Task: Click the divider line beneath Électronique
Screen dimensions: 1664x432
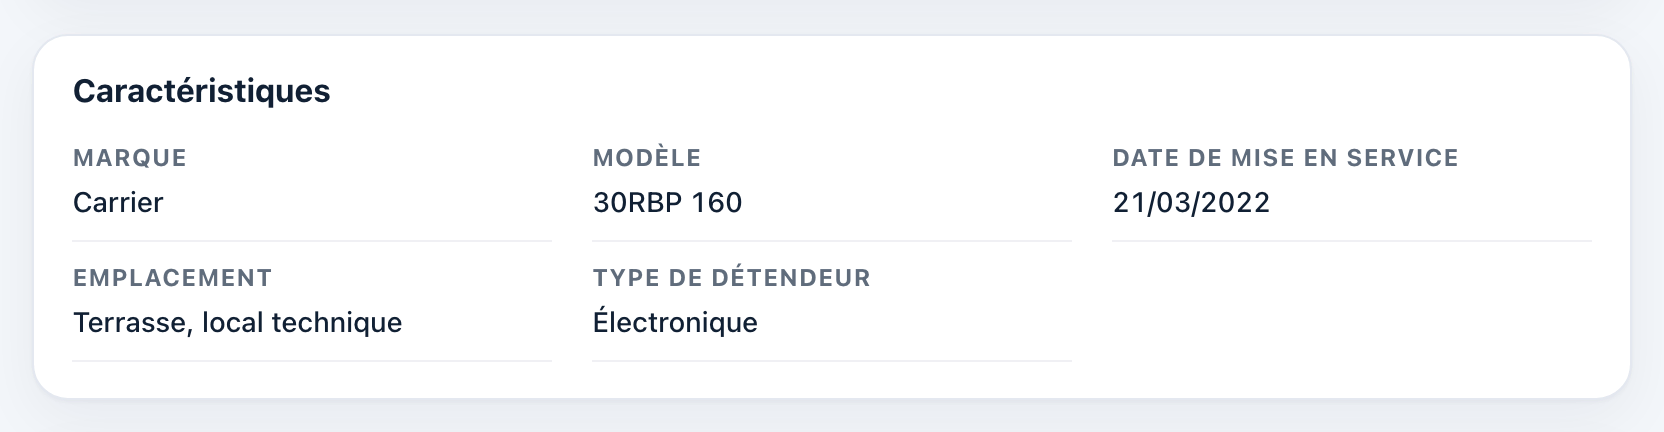Action: click(x=832, y=361)
